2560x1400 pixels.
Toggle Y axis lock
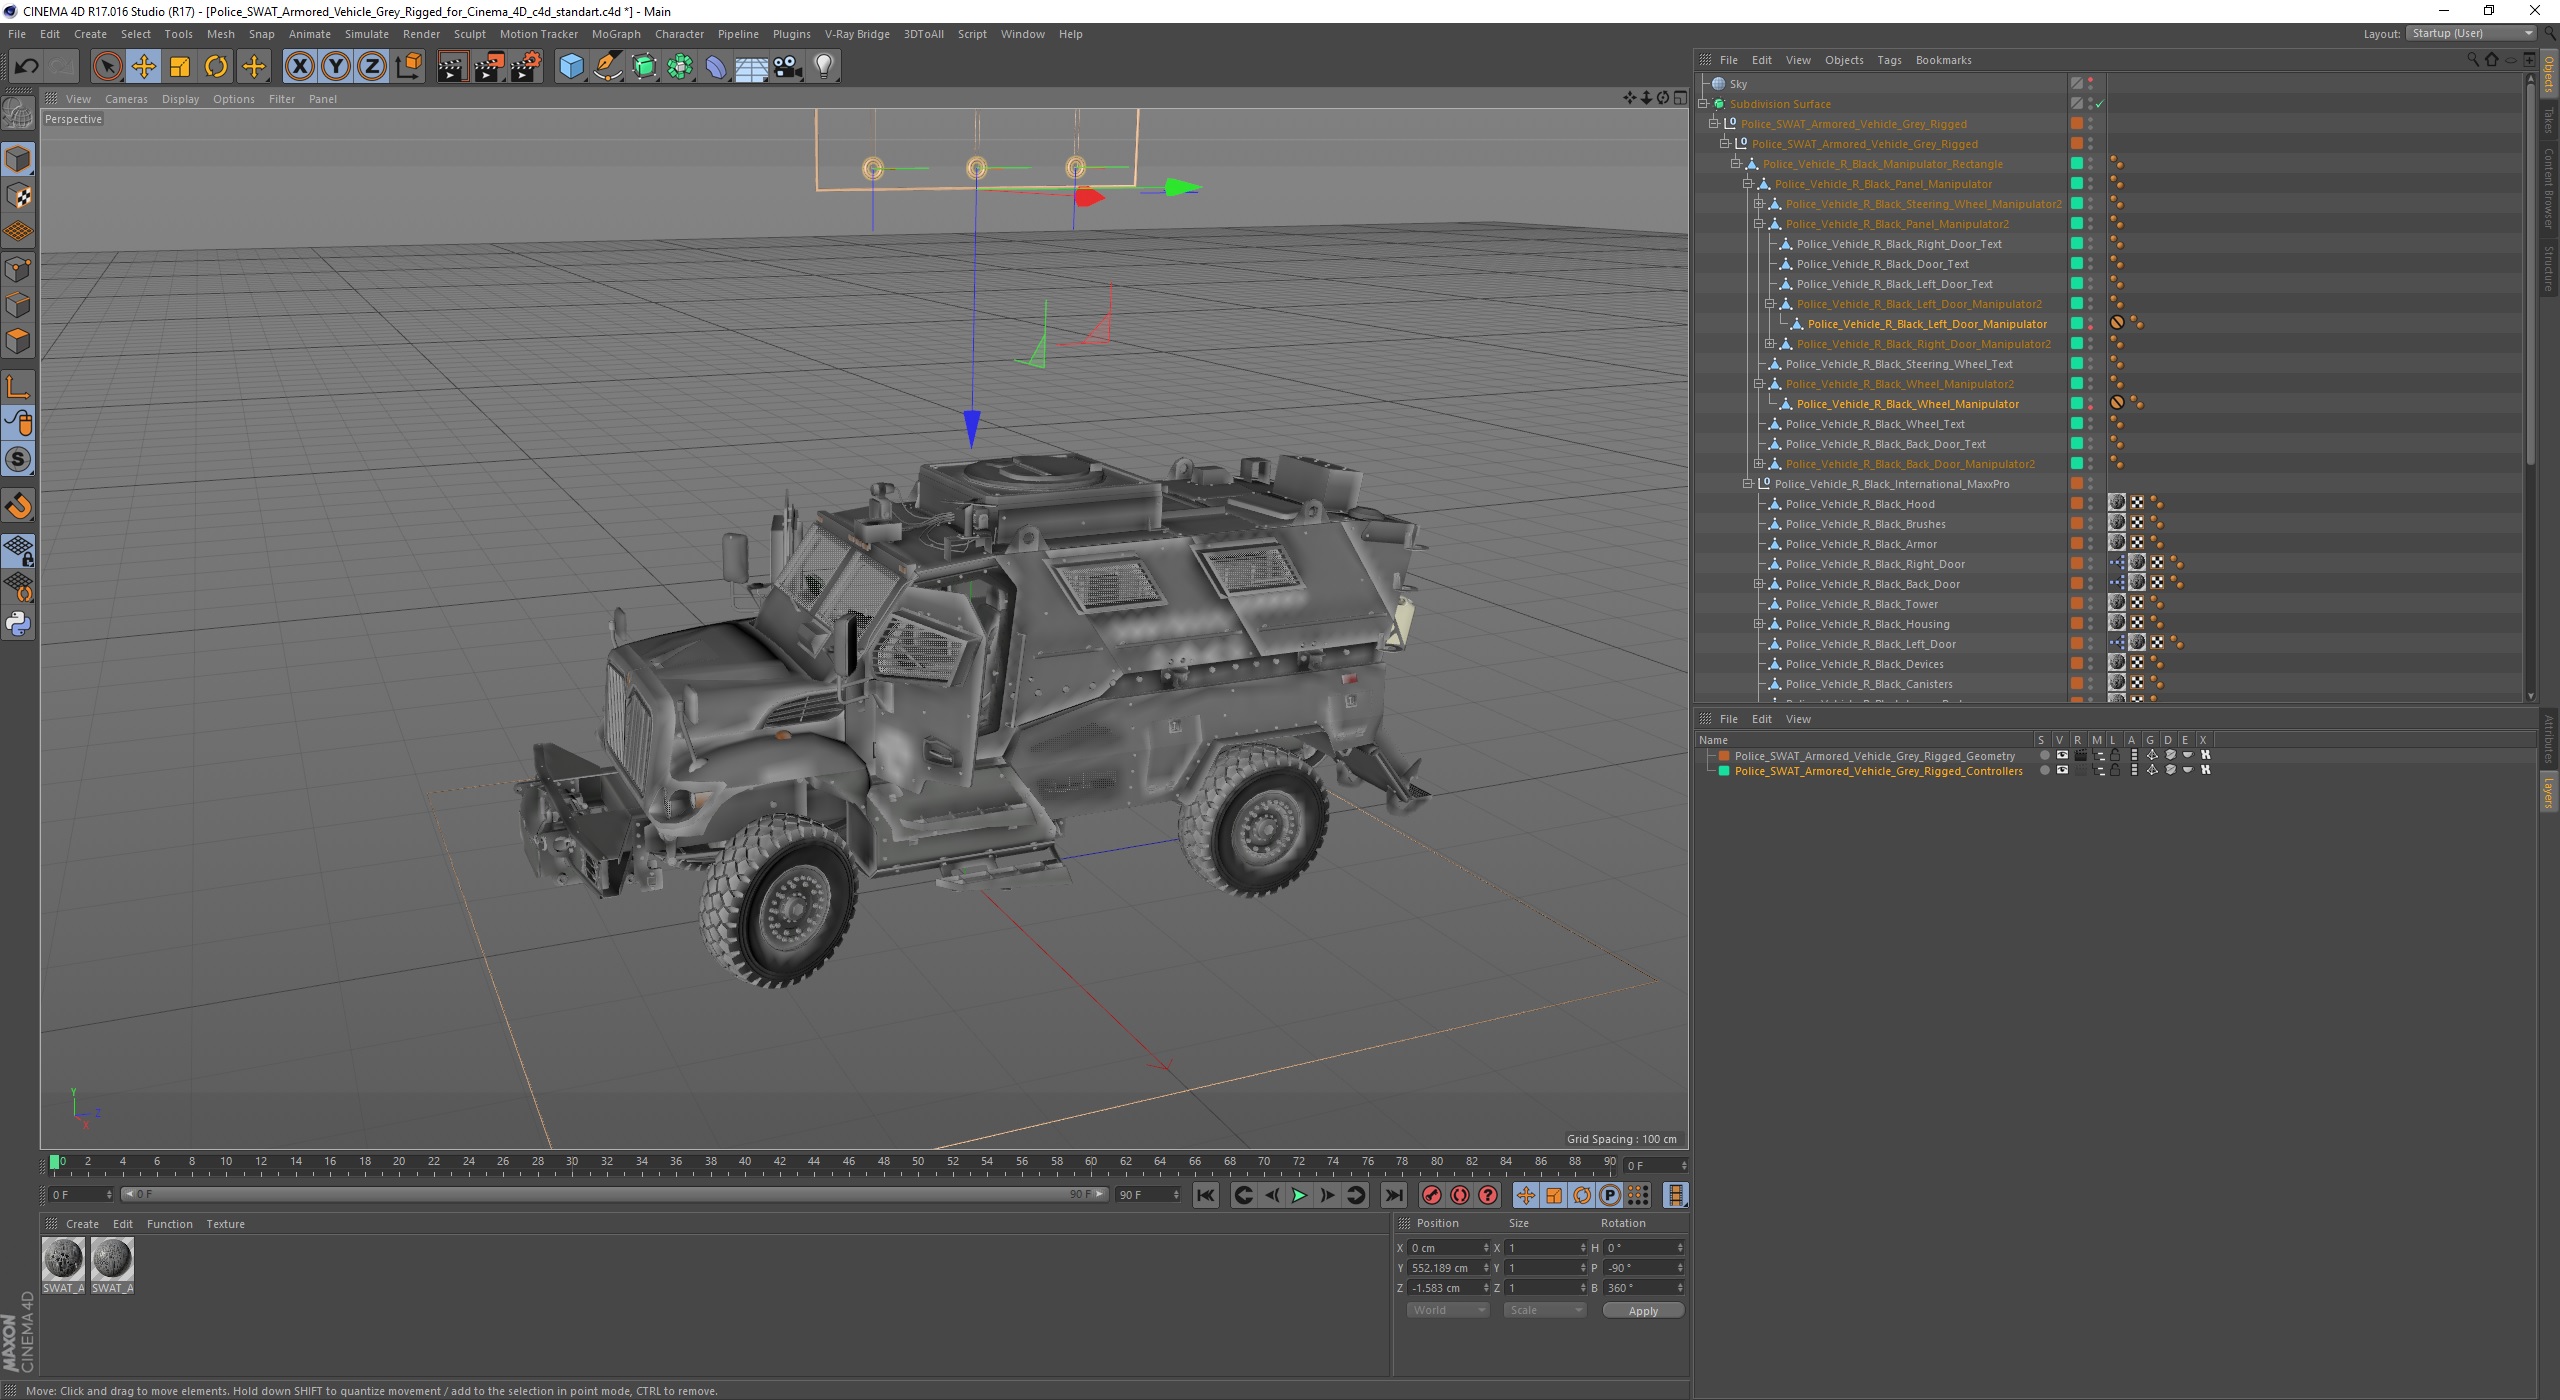336,67
